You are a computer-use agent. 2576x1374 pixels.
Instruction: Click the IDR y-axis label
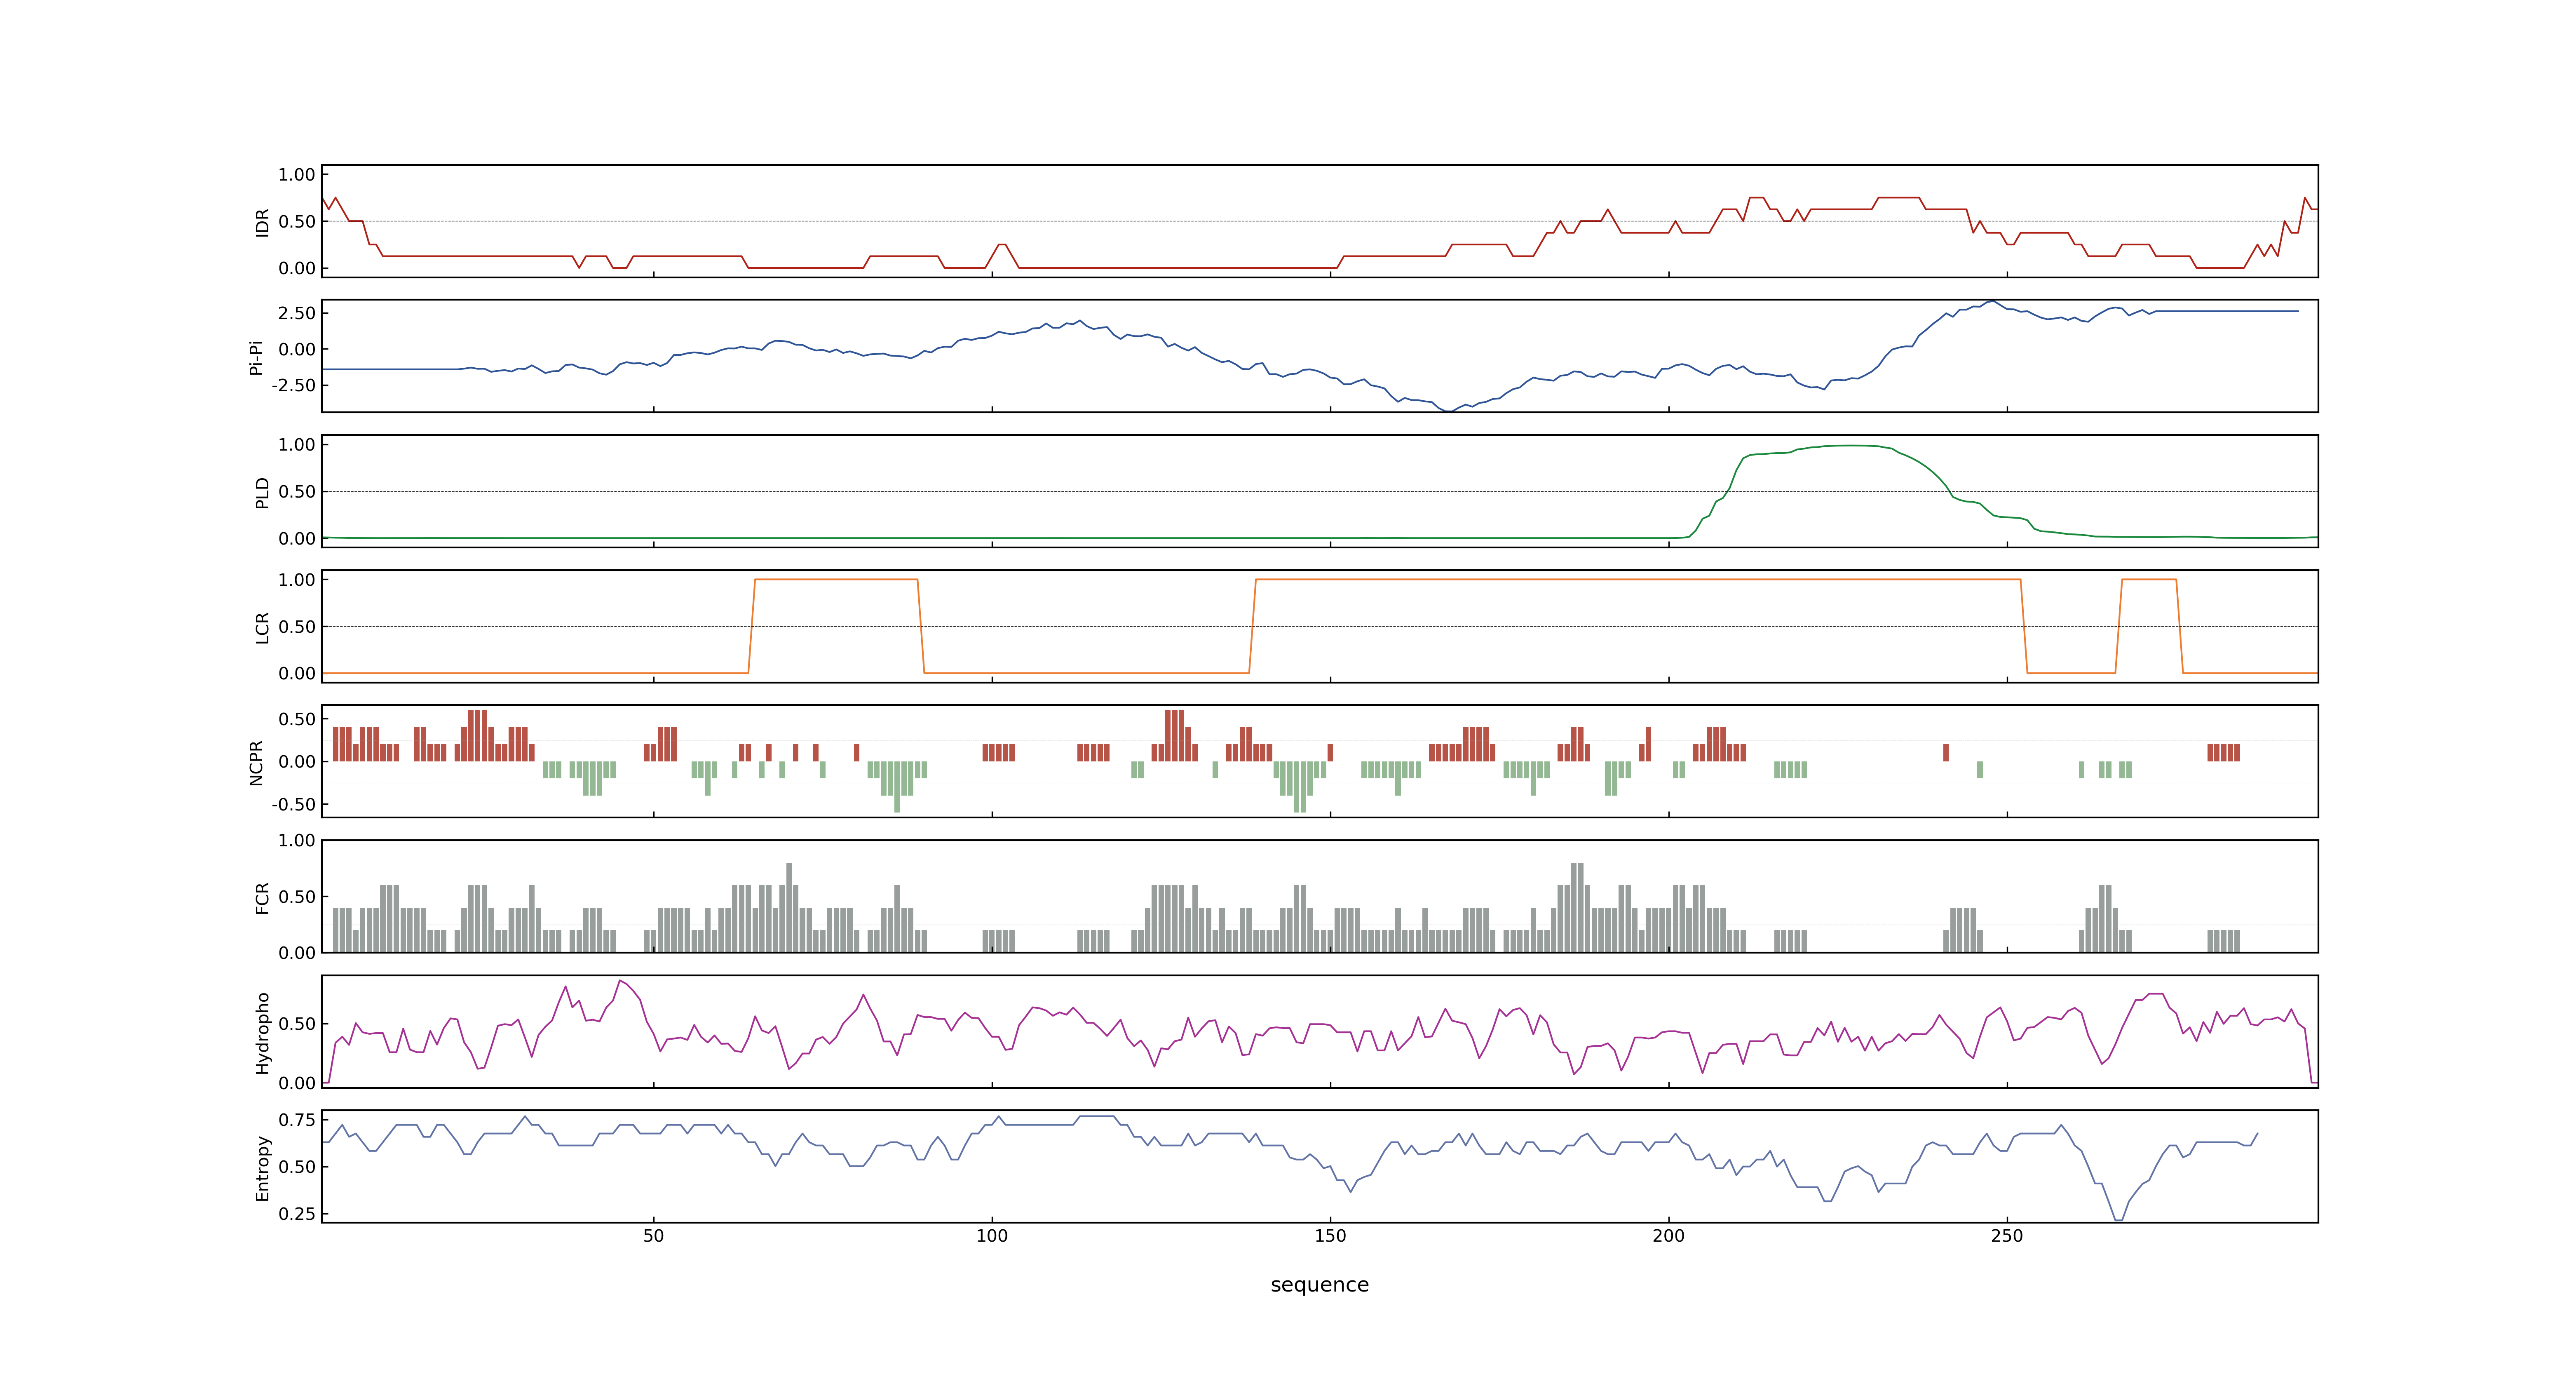click(x=263, y=222)
